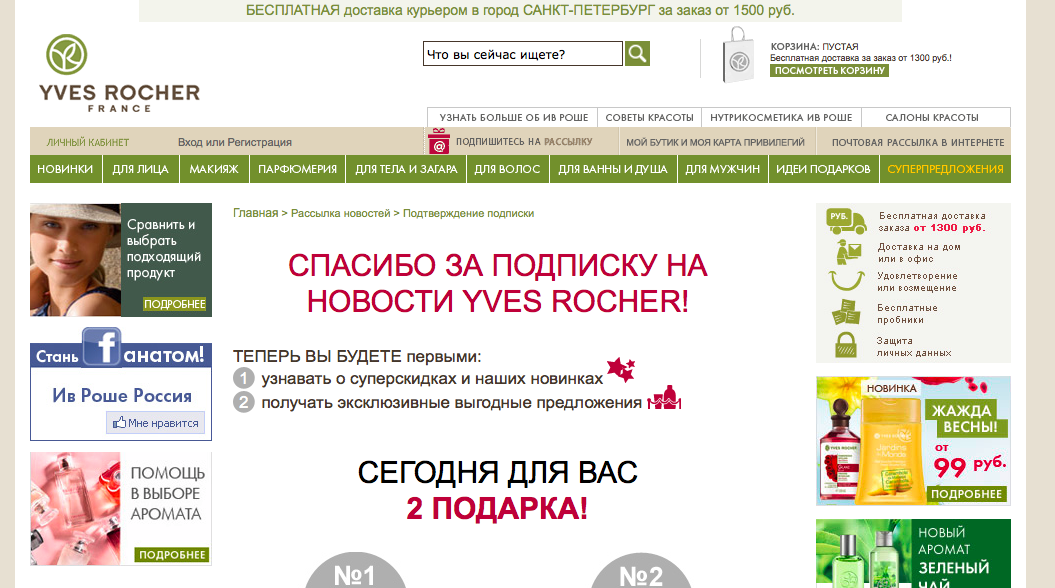Click the padlock data protection icon
Screen dimensions: 1055x588
point(846,344)
